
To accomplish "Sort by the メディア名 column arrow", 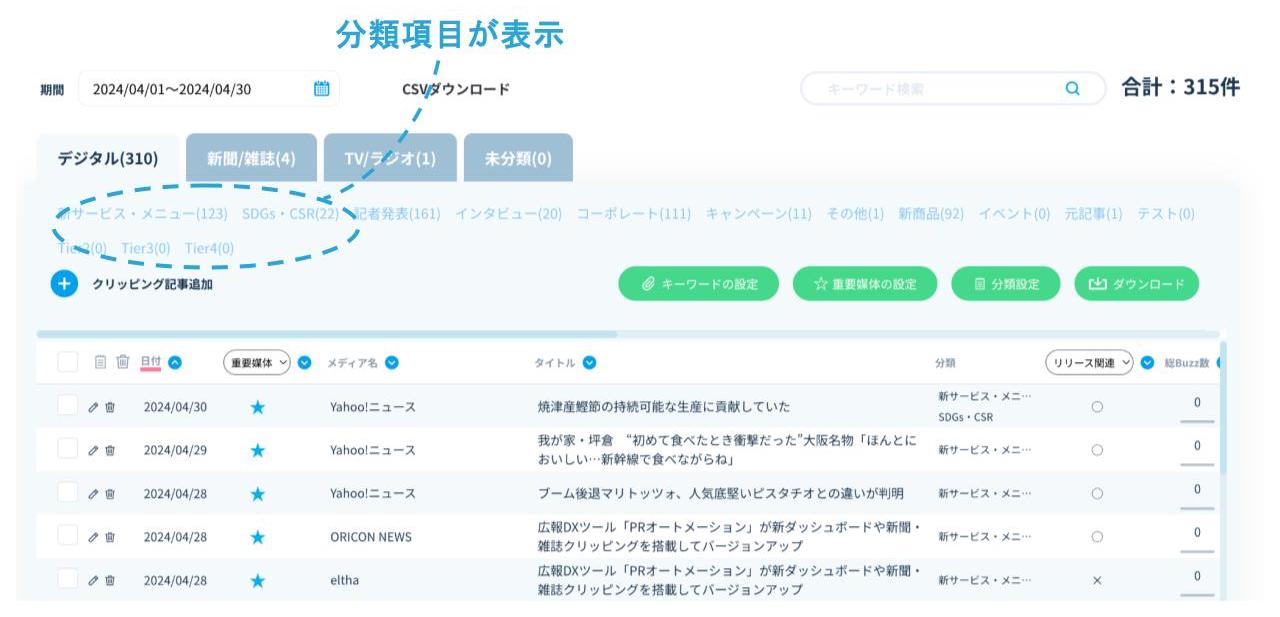I will [x=392, y=363].
